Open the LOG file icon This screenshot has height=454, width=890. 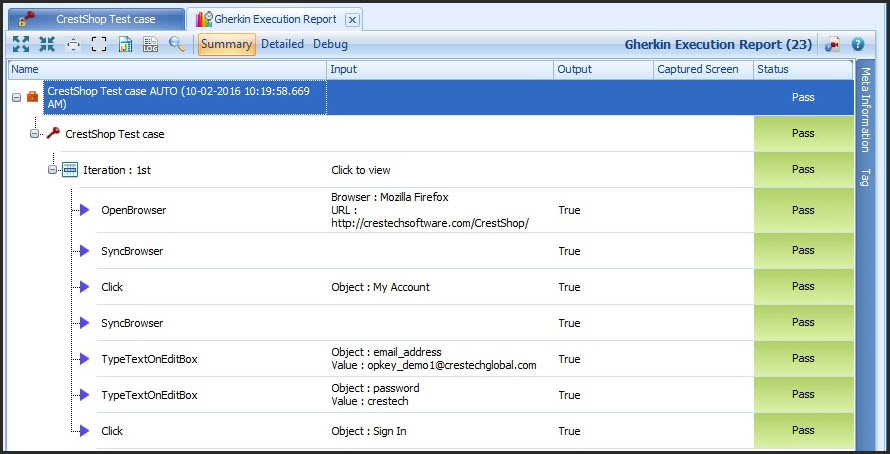(150, 44)
